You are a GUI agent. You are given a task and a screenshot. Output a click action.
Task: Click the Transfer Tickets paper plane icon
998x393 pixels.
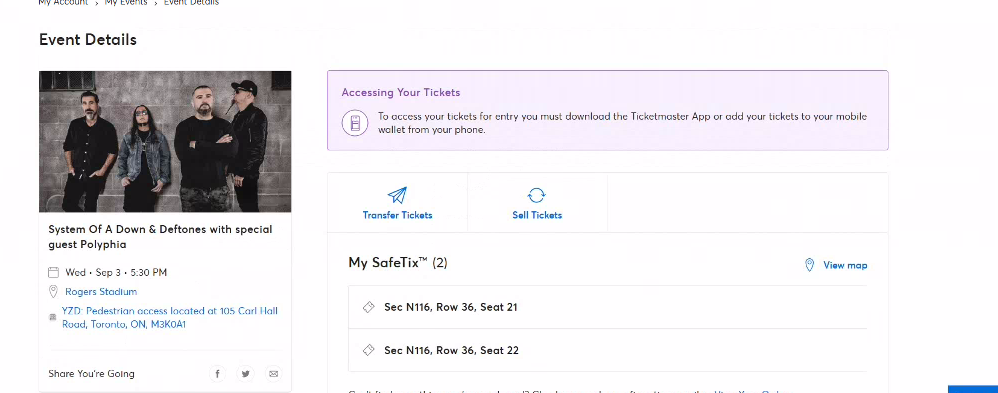(397, 195)
